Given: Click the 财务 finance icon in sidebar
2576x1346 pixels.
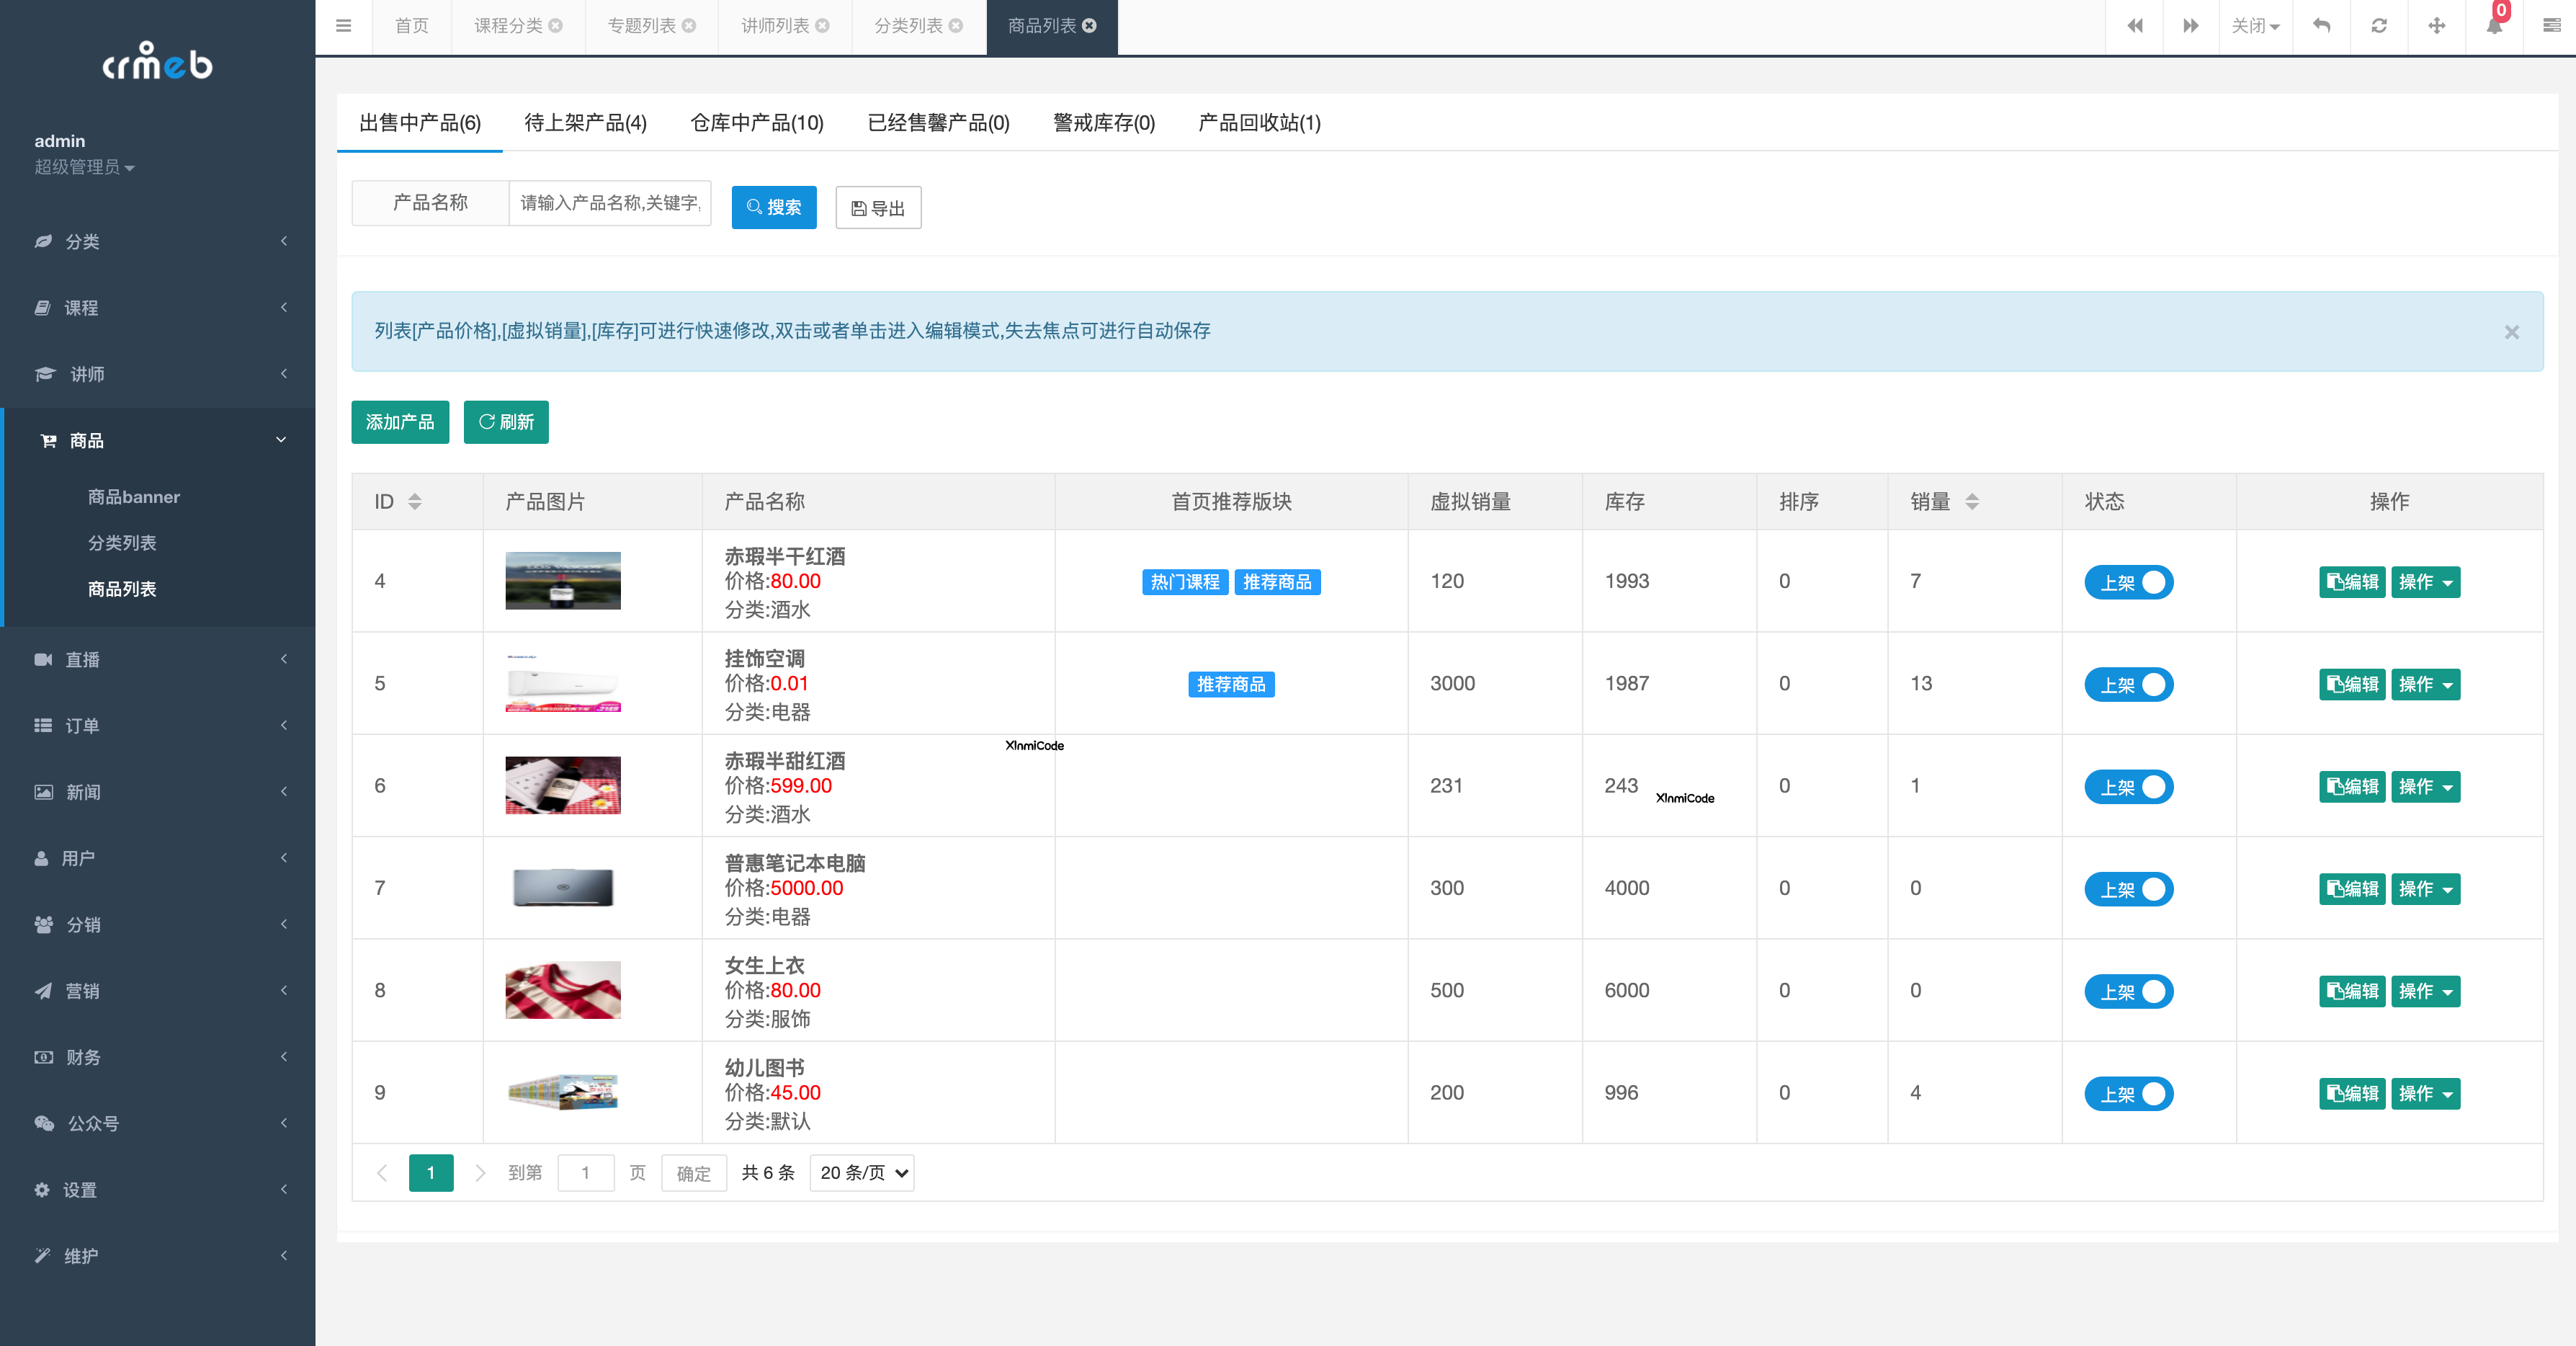Looking at the screenshot, I should [x=43, y=1057].
